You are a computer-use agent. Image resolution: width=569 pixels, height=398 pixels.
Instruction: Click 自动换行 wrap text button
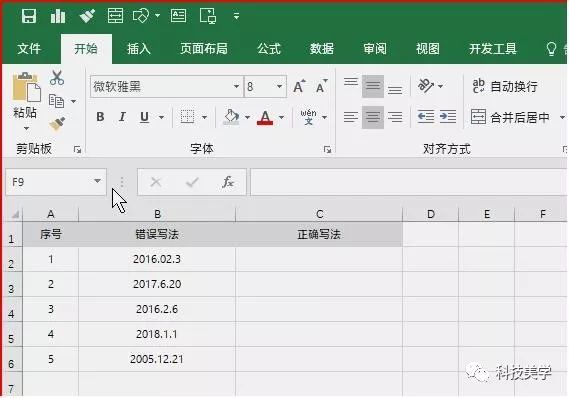point(505,86)
